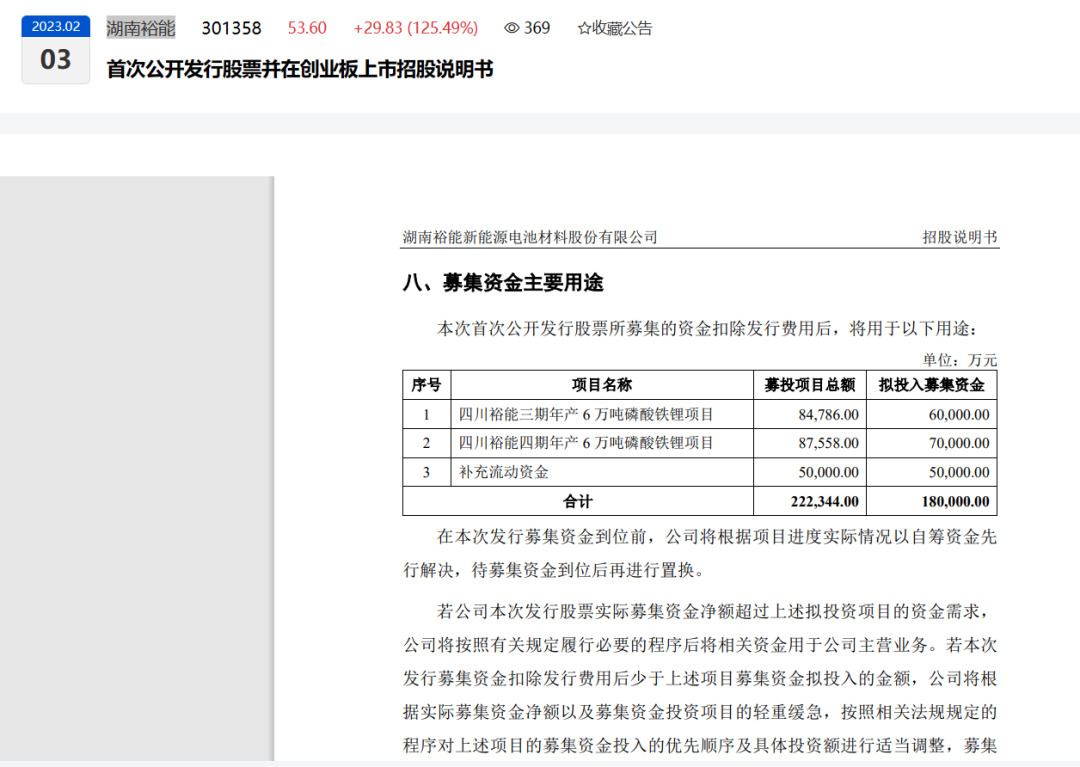The height and width of the screenshot is (767, 1080).
Task: Click the 70,000.00 table value
Action: coord(959,443)
